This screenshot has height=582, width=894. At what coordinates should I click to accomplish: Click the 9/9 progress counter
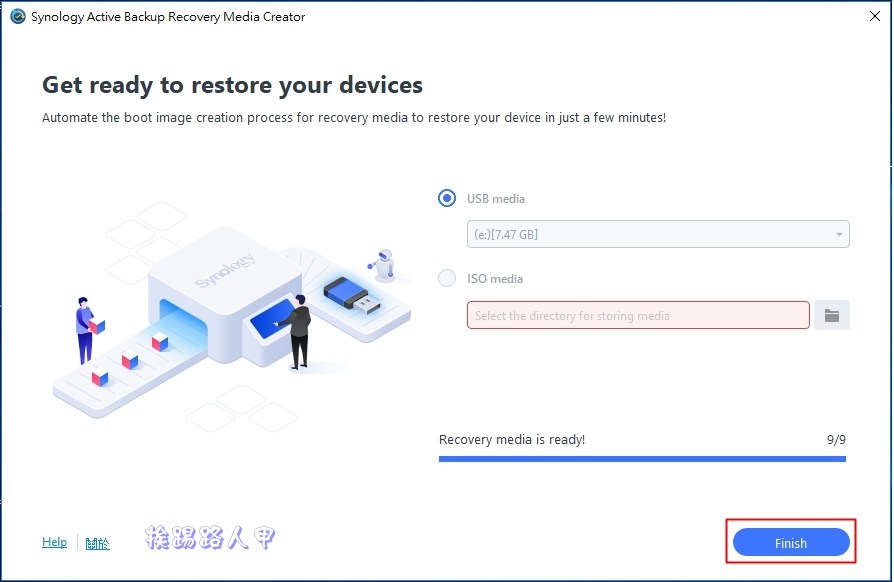click(x=836, y=439)
